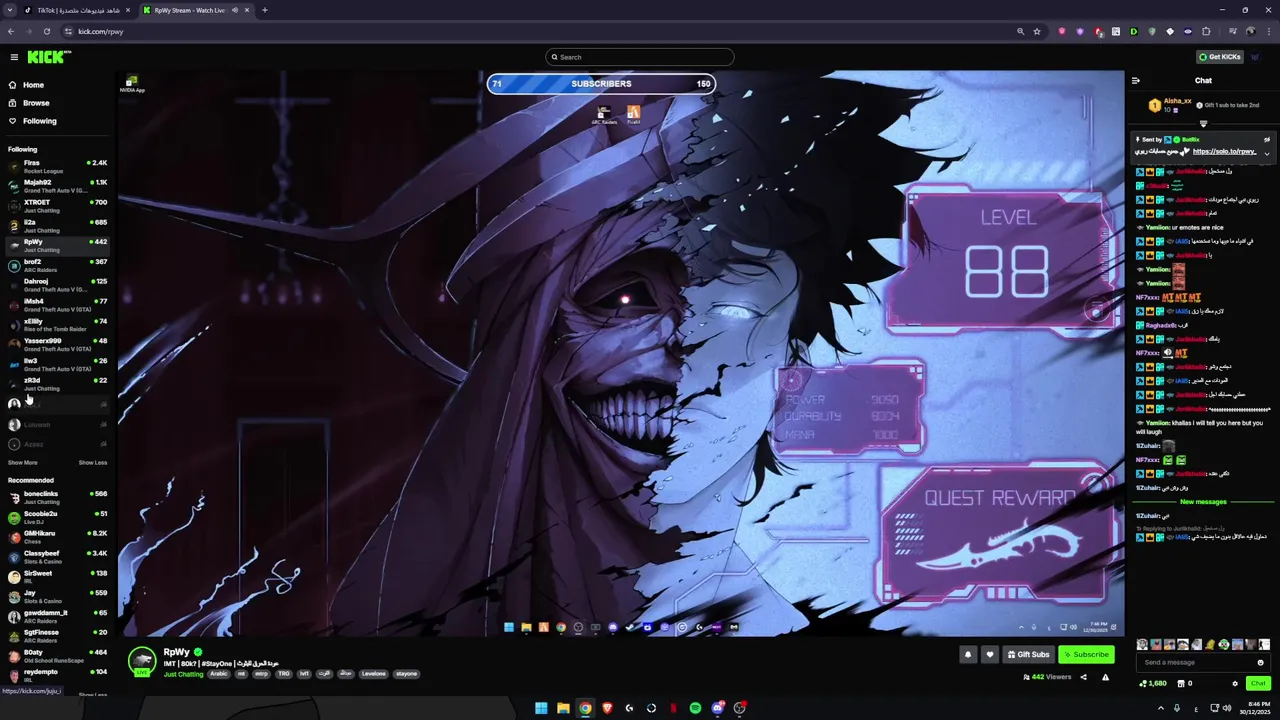Open Firas channel in Following list
Screen dimensions: 1280x720
click(57, 166)
